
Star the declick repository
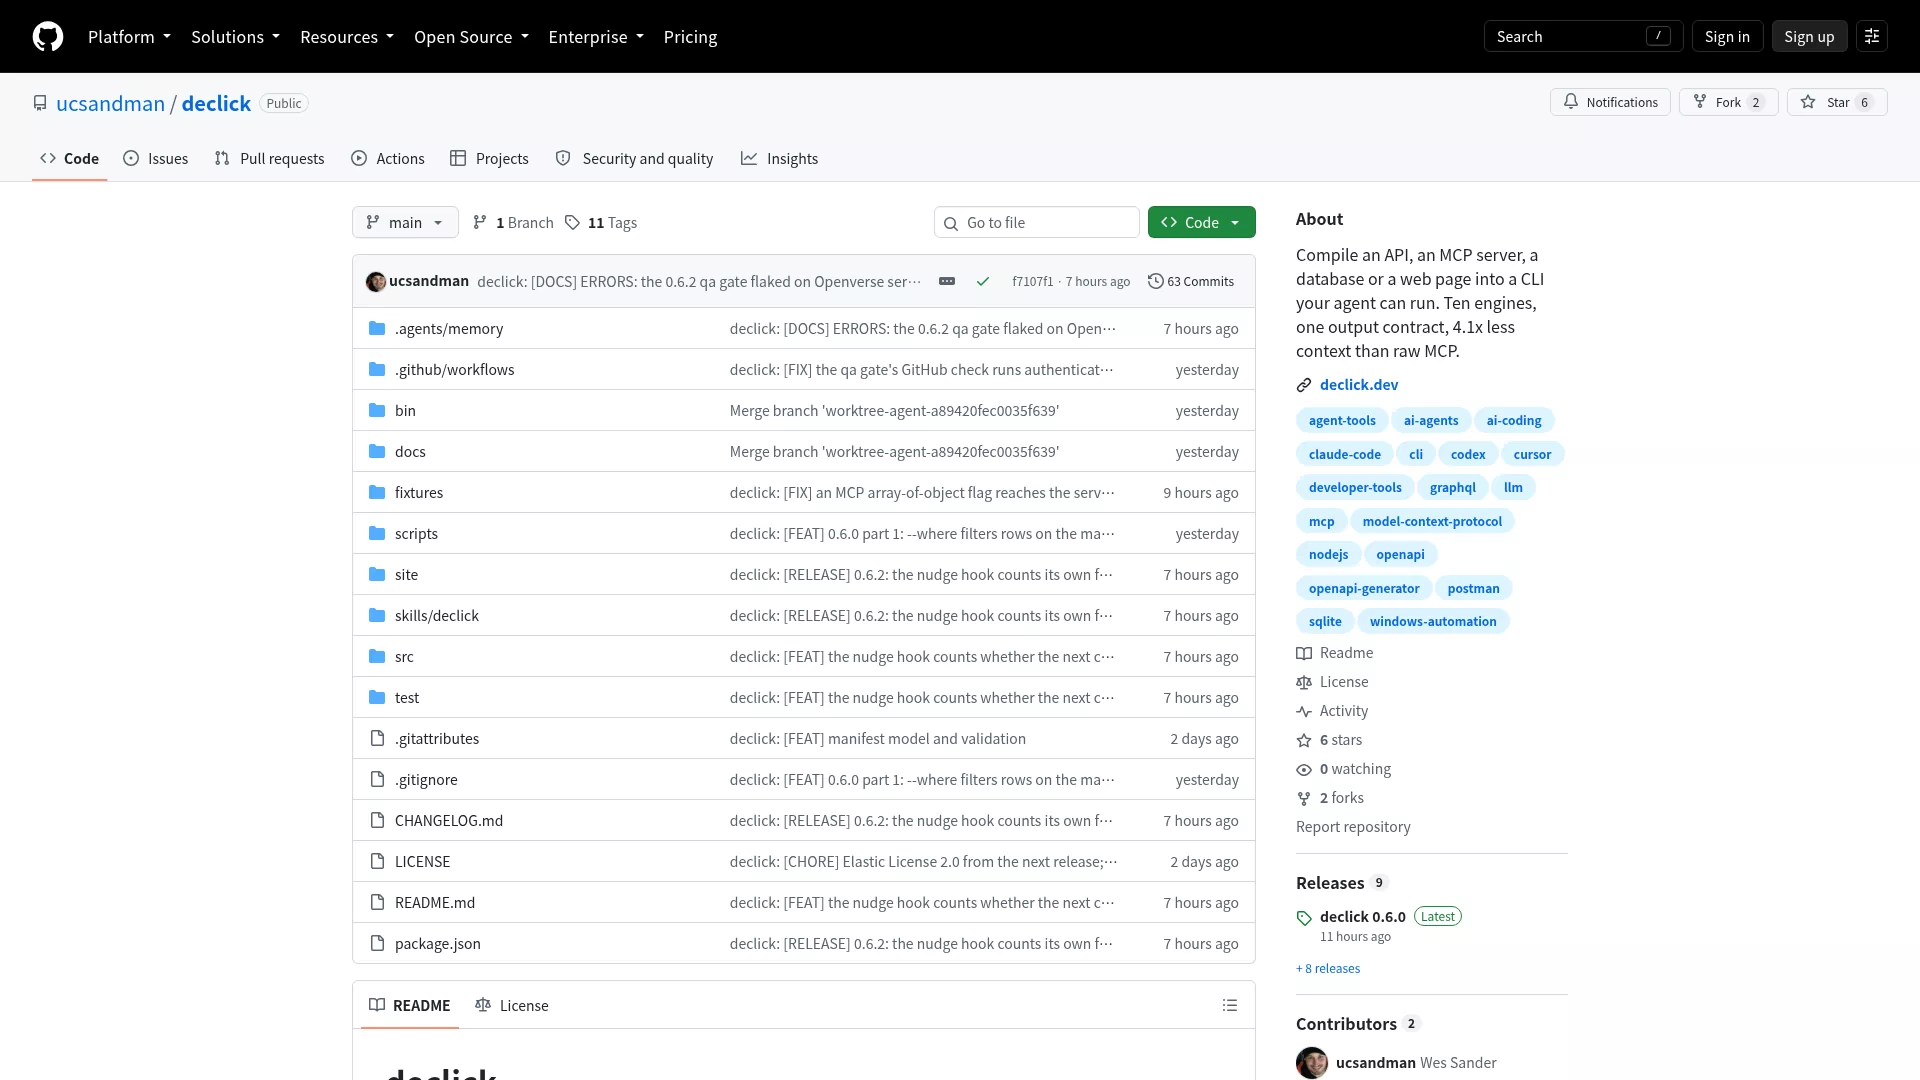1837,103
